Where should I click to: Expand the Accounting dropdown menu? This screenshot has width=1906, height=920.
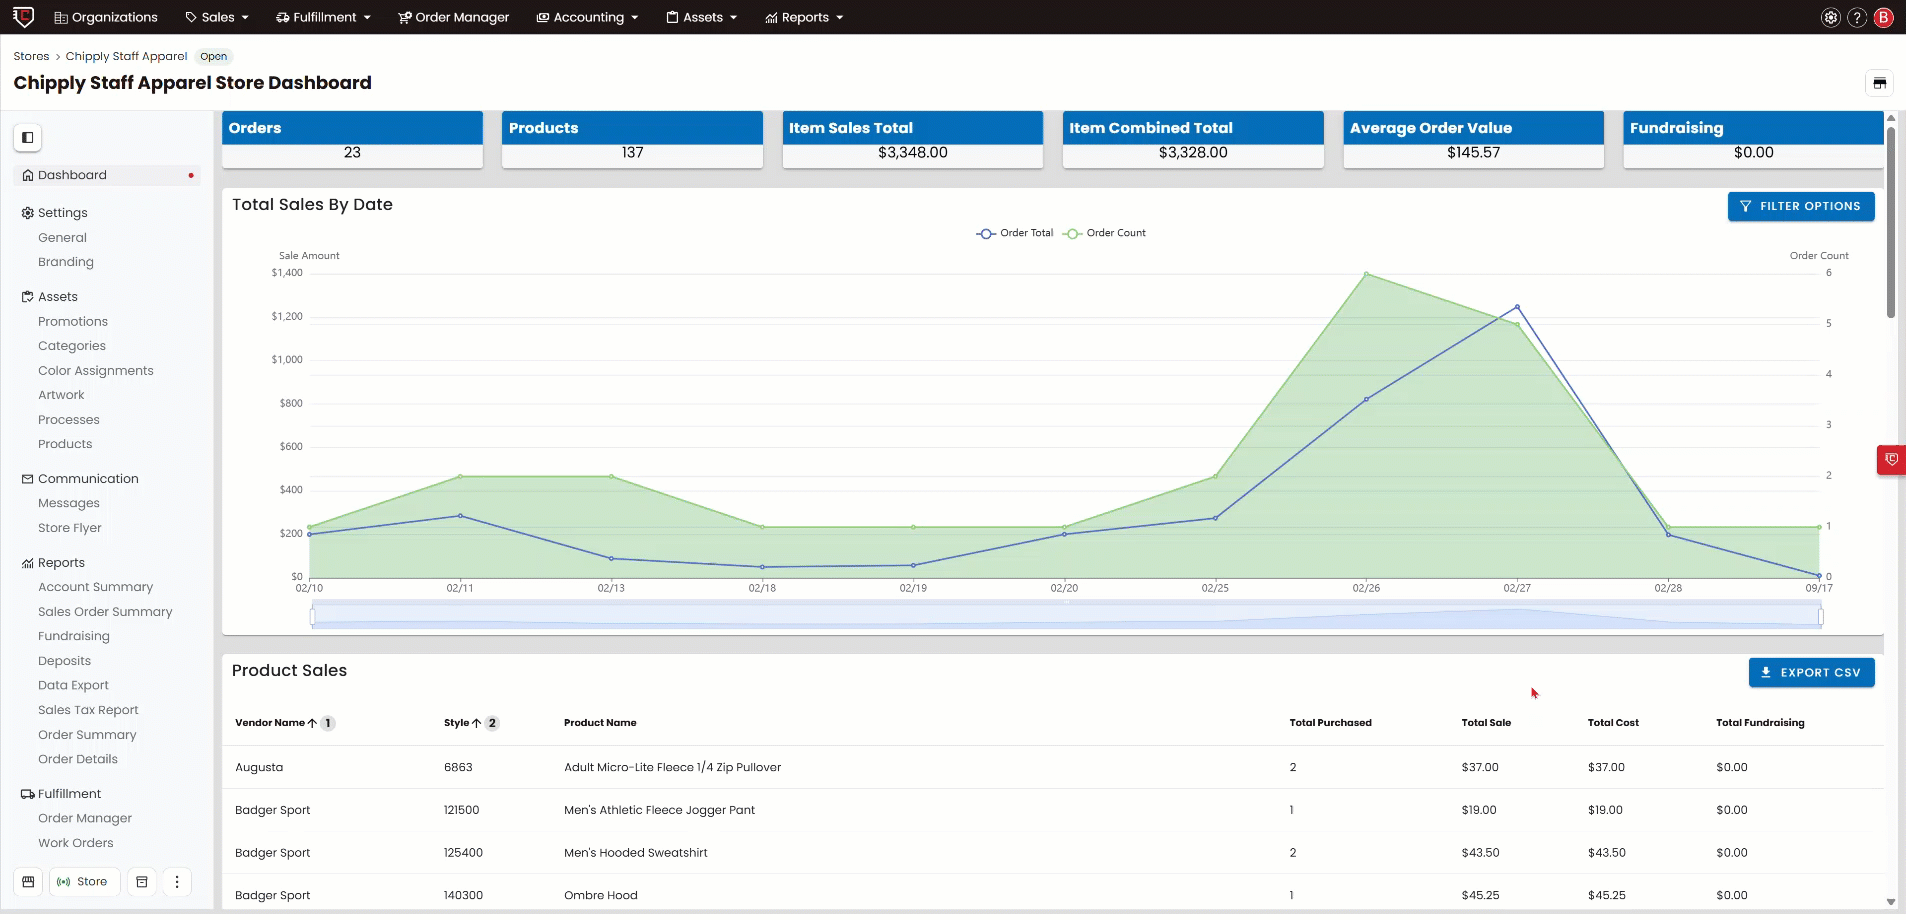click(x=587, y=17)
